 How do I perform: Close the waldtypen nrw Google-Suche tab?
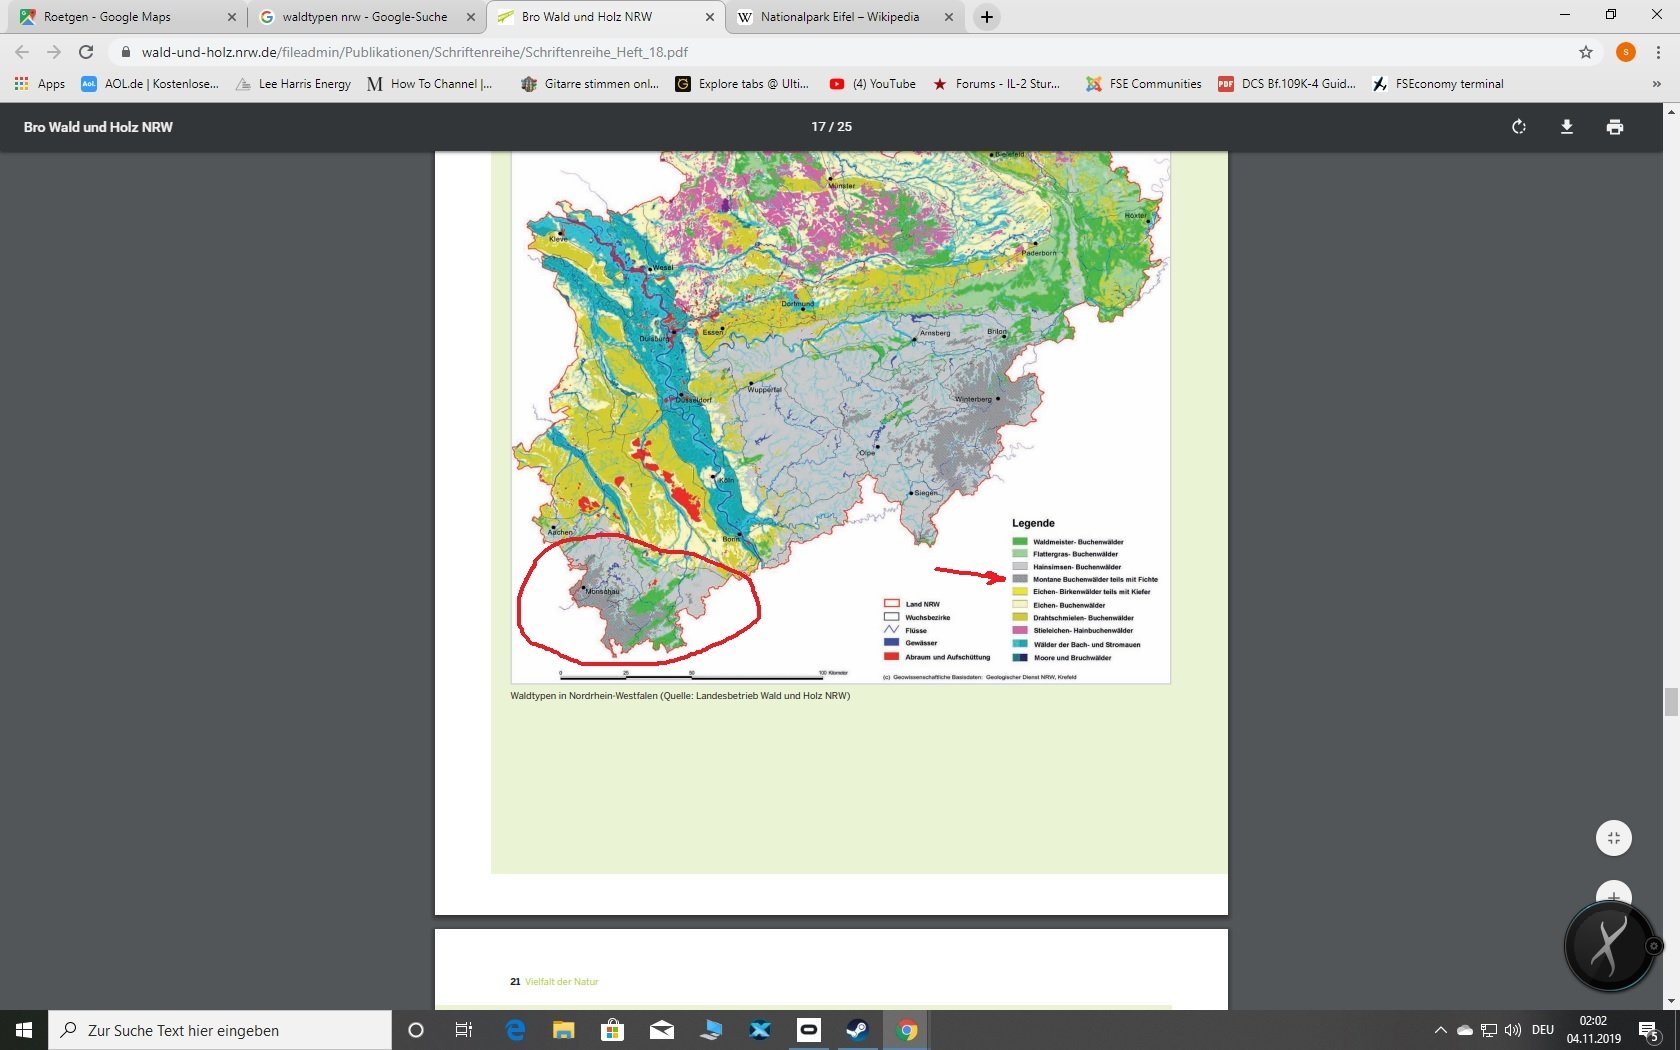click(x=470, y=17)
